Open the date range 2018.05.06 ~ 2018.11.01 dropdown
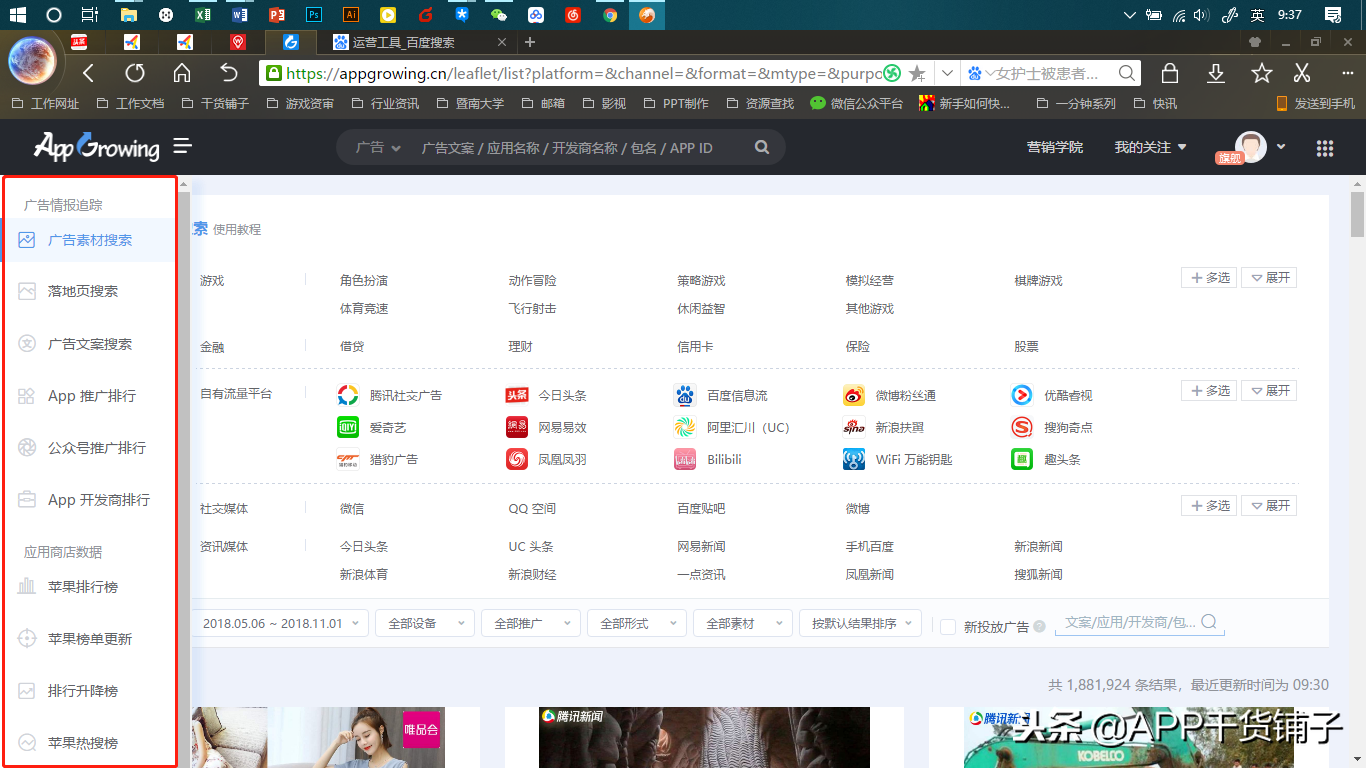 click(x=280, y=623)
